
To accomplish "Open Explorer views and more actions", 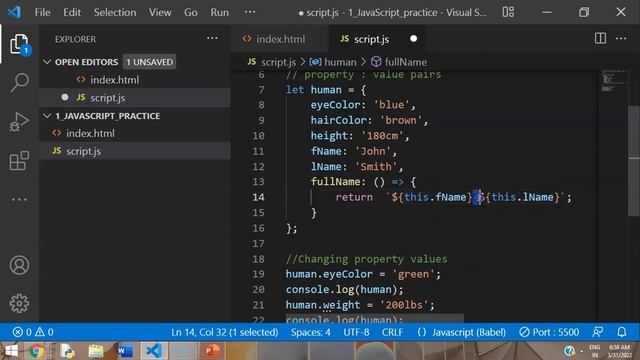I will [212, 38].
